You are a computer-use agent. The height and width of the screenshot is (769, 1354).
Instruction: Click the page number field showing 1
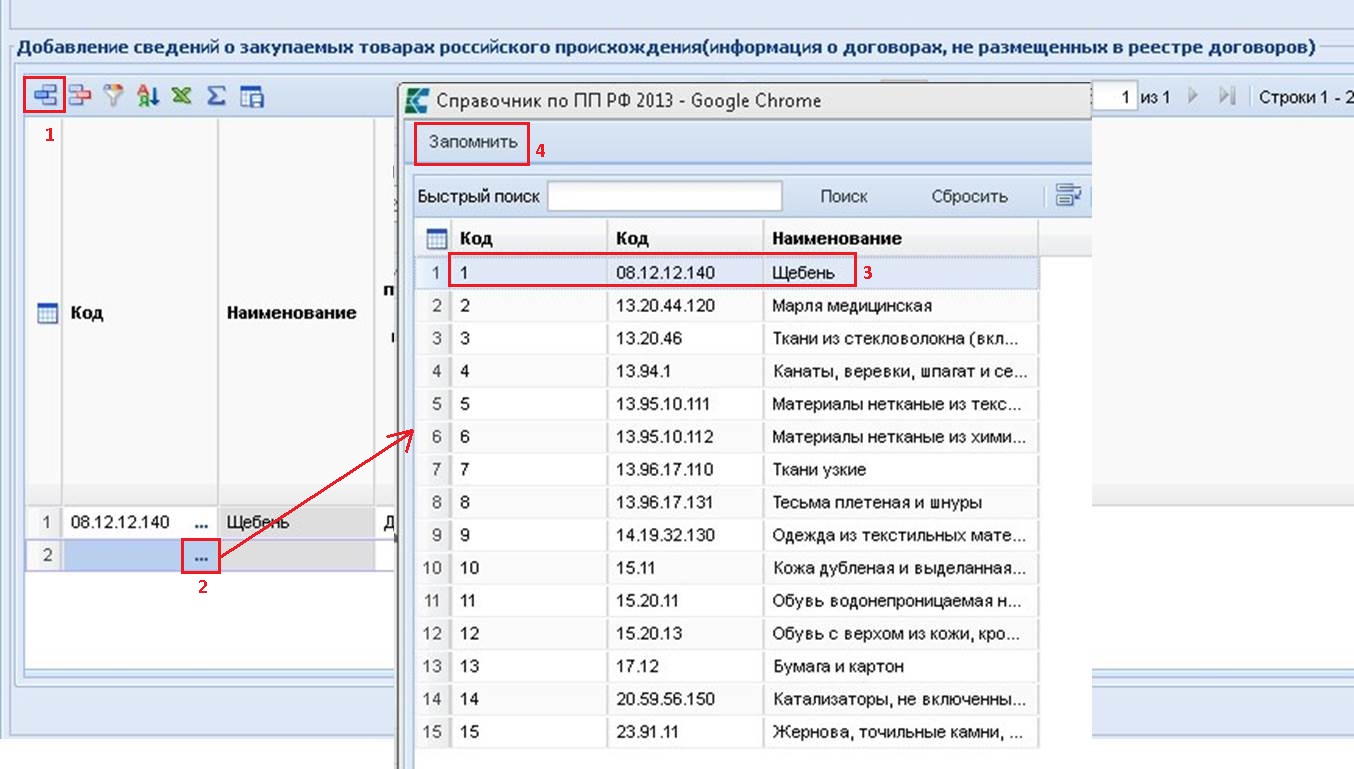point(1116,97)
